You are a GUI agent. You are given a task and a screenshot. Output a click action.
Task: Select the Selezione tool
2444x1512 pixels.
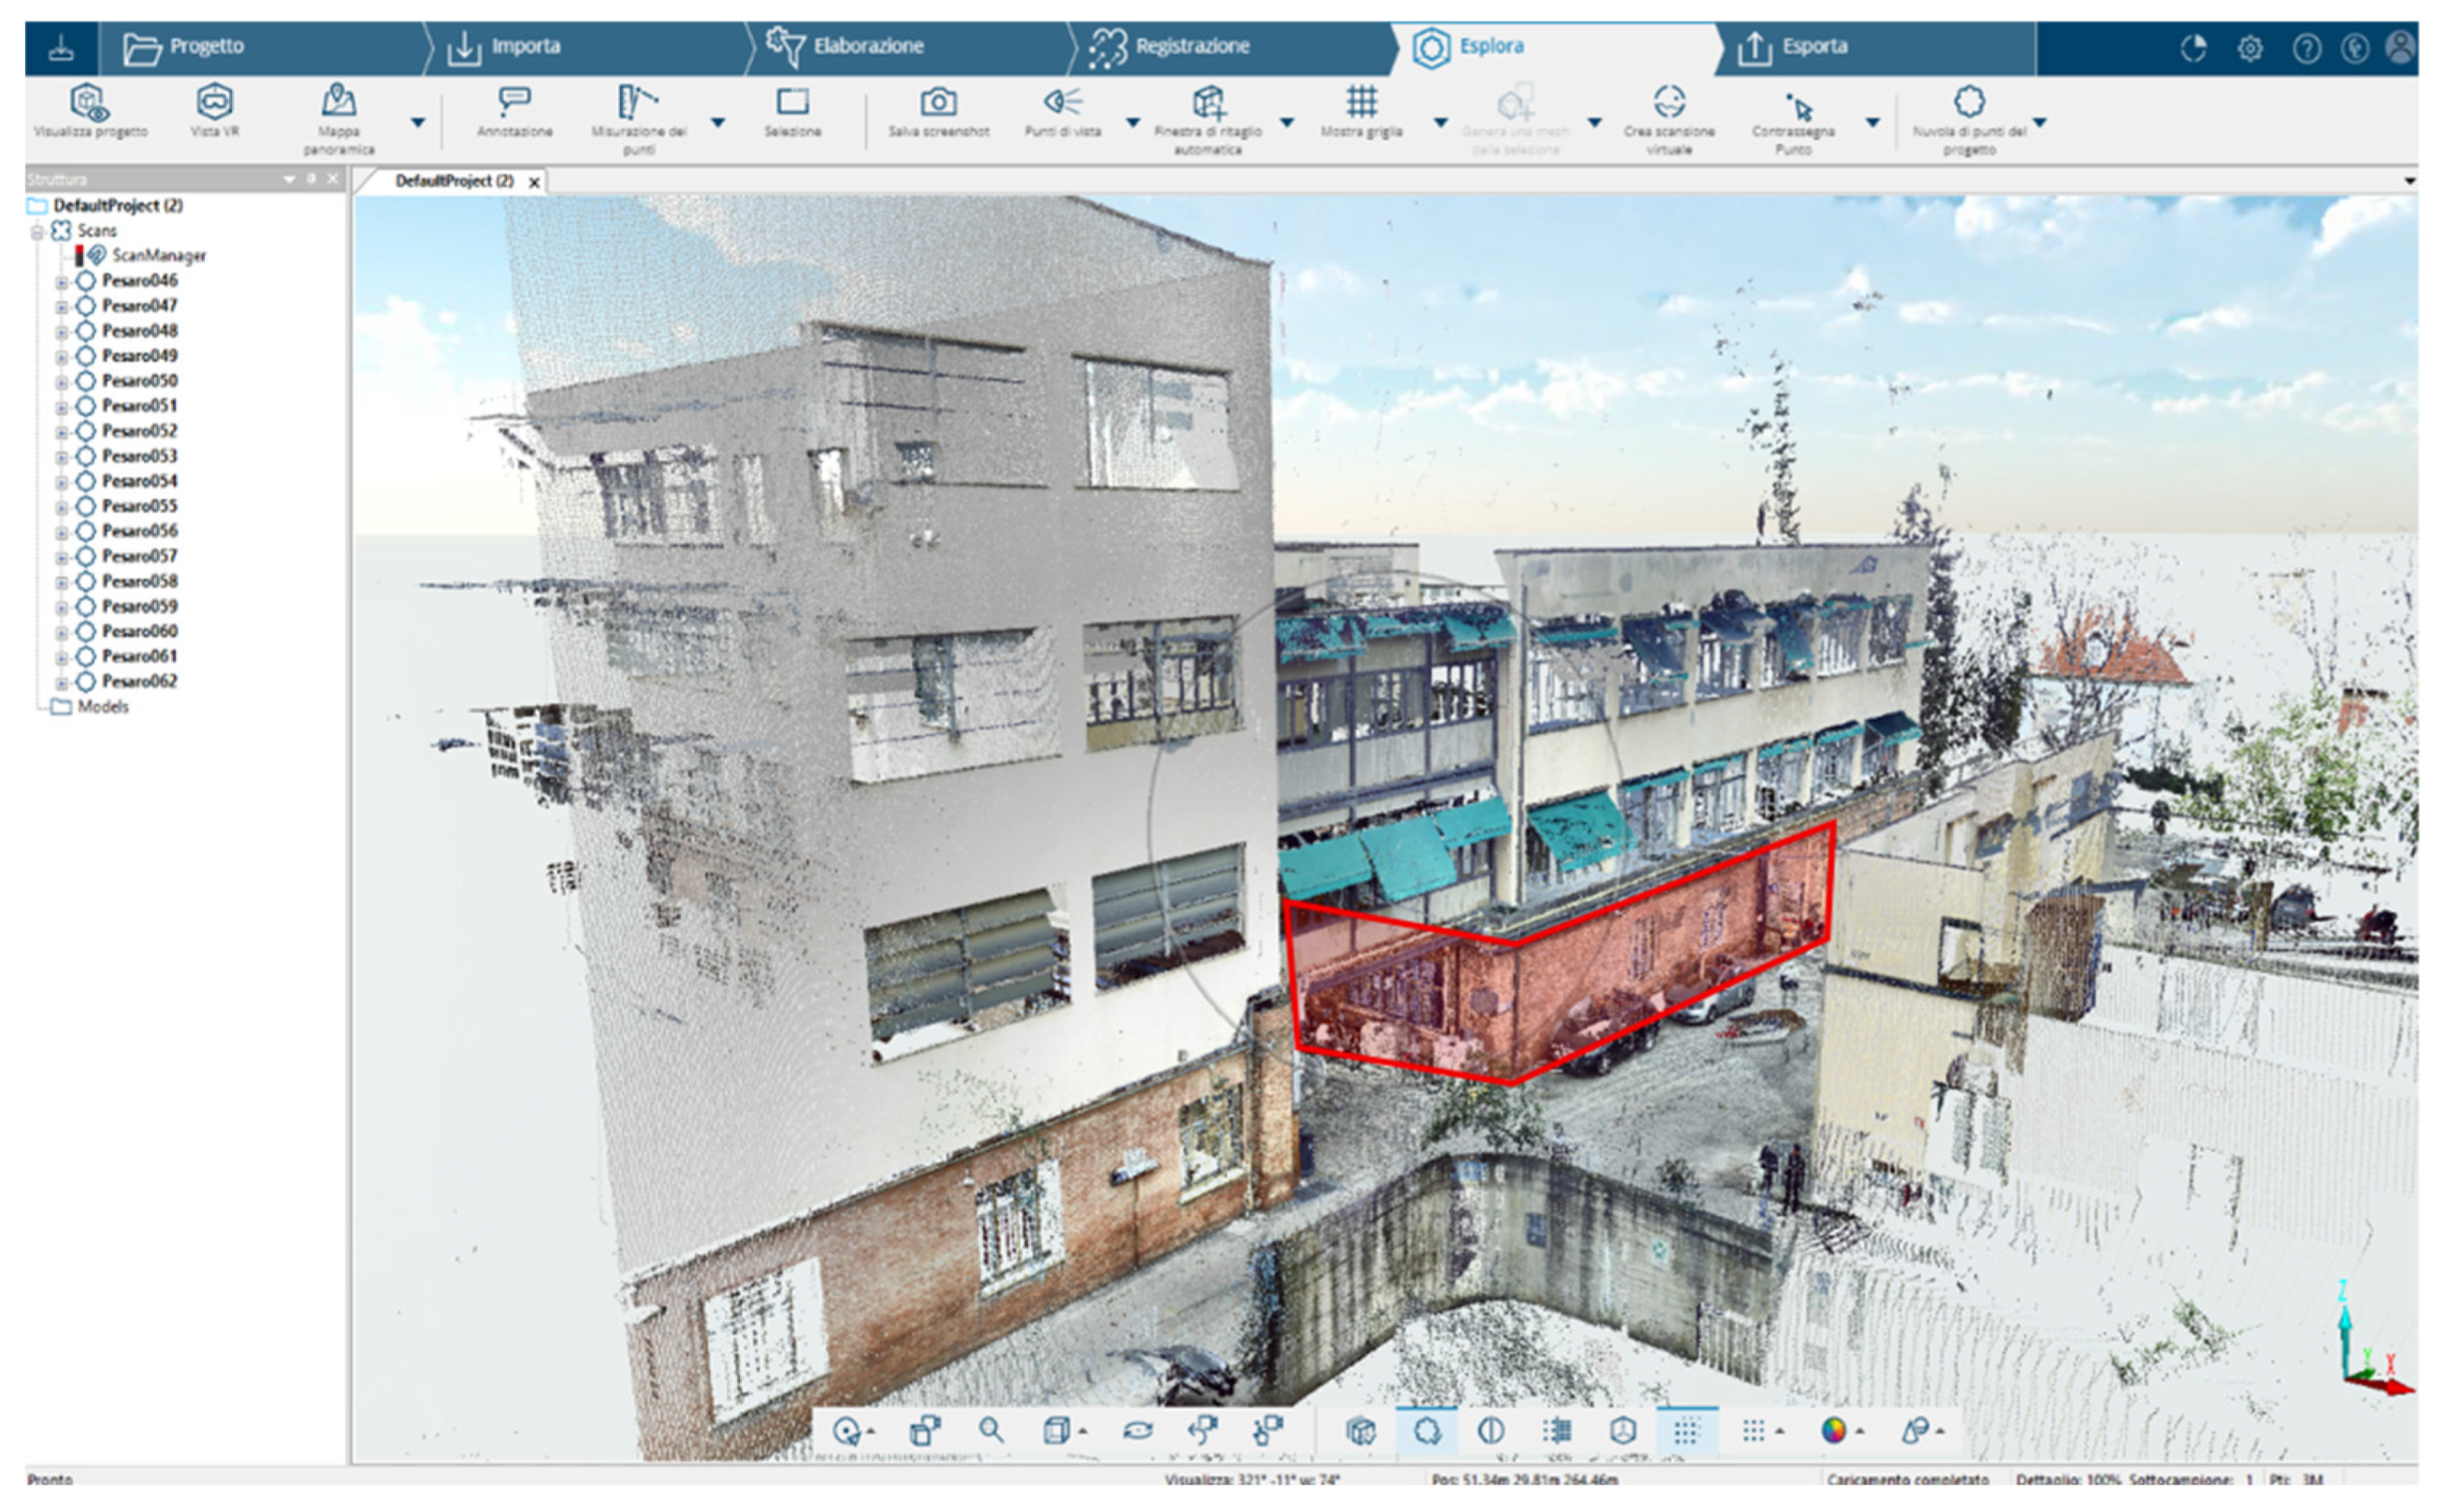tap(792, 103)
